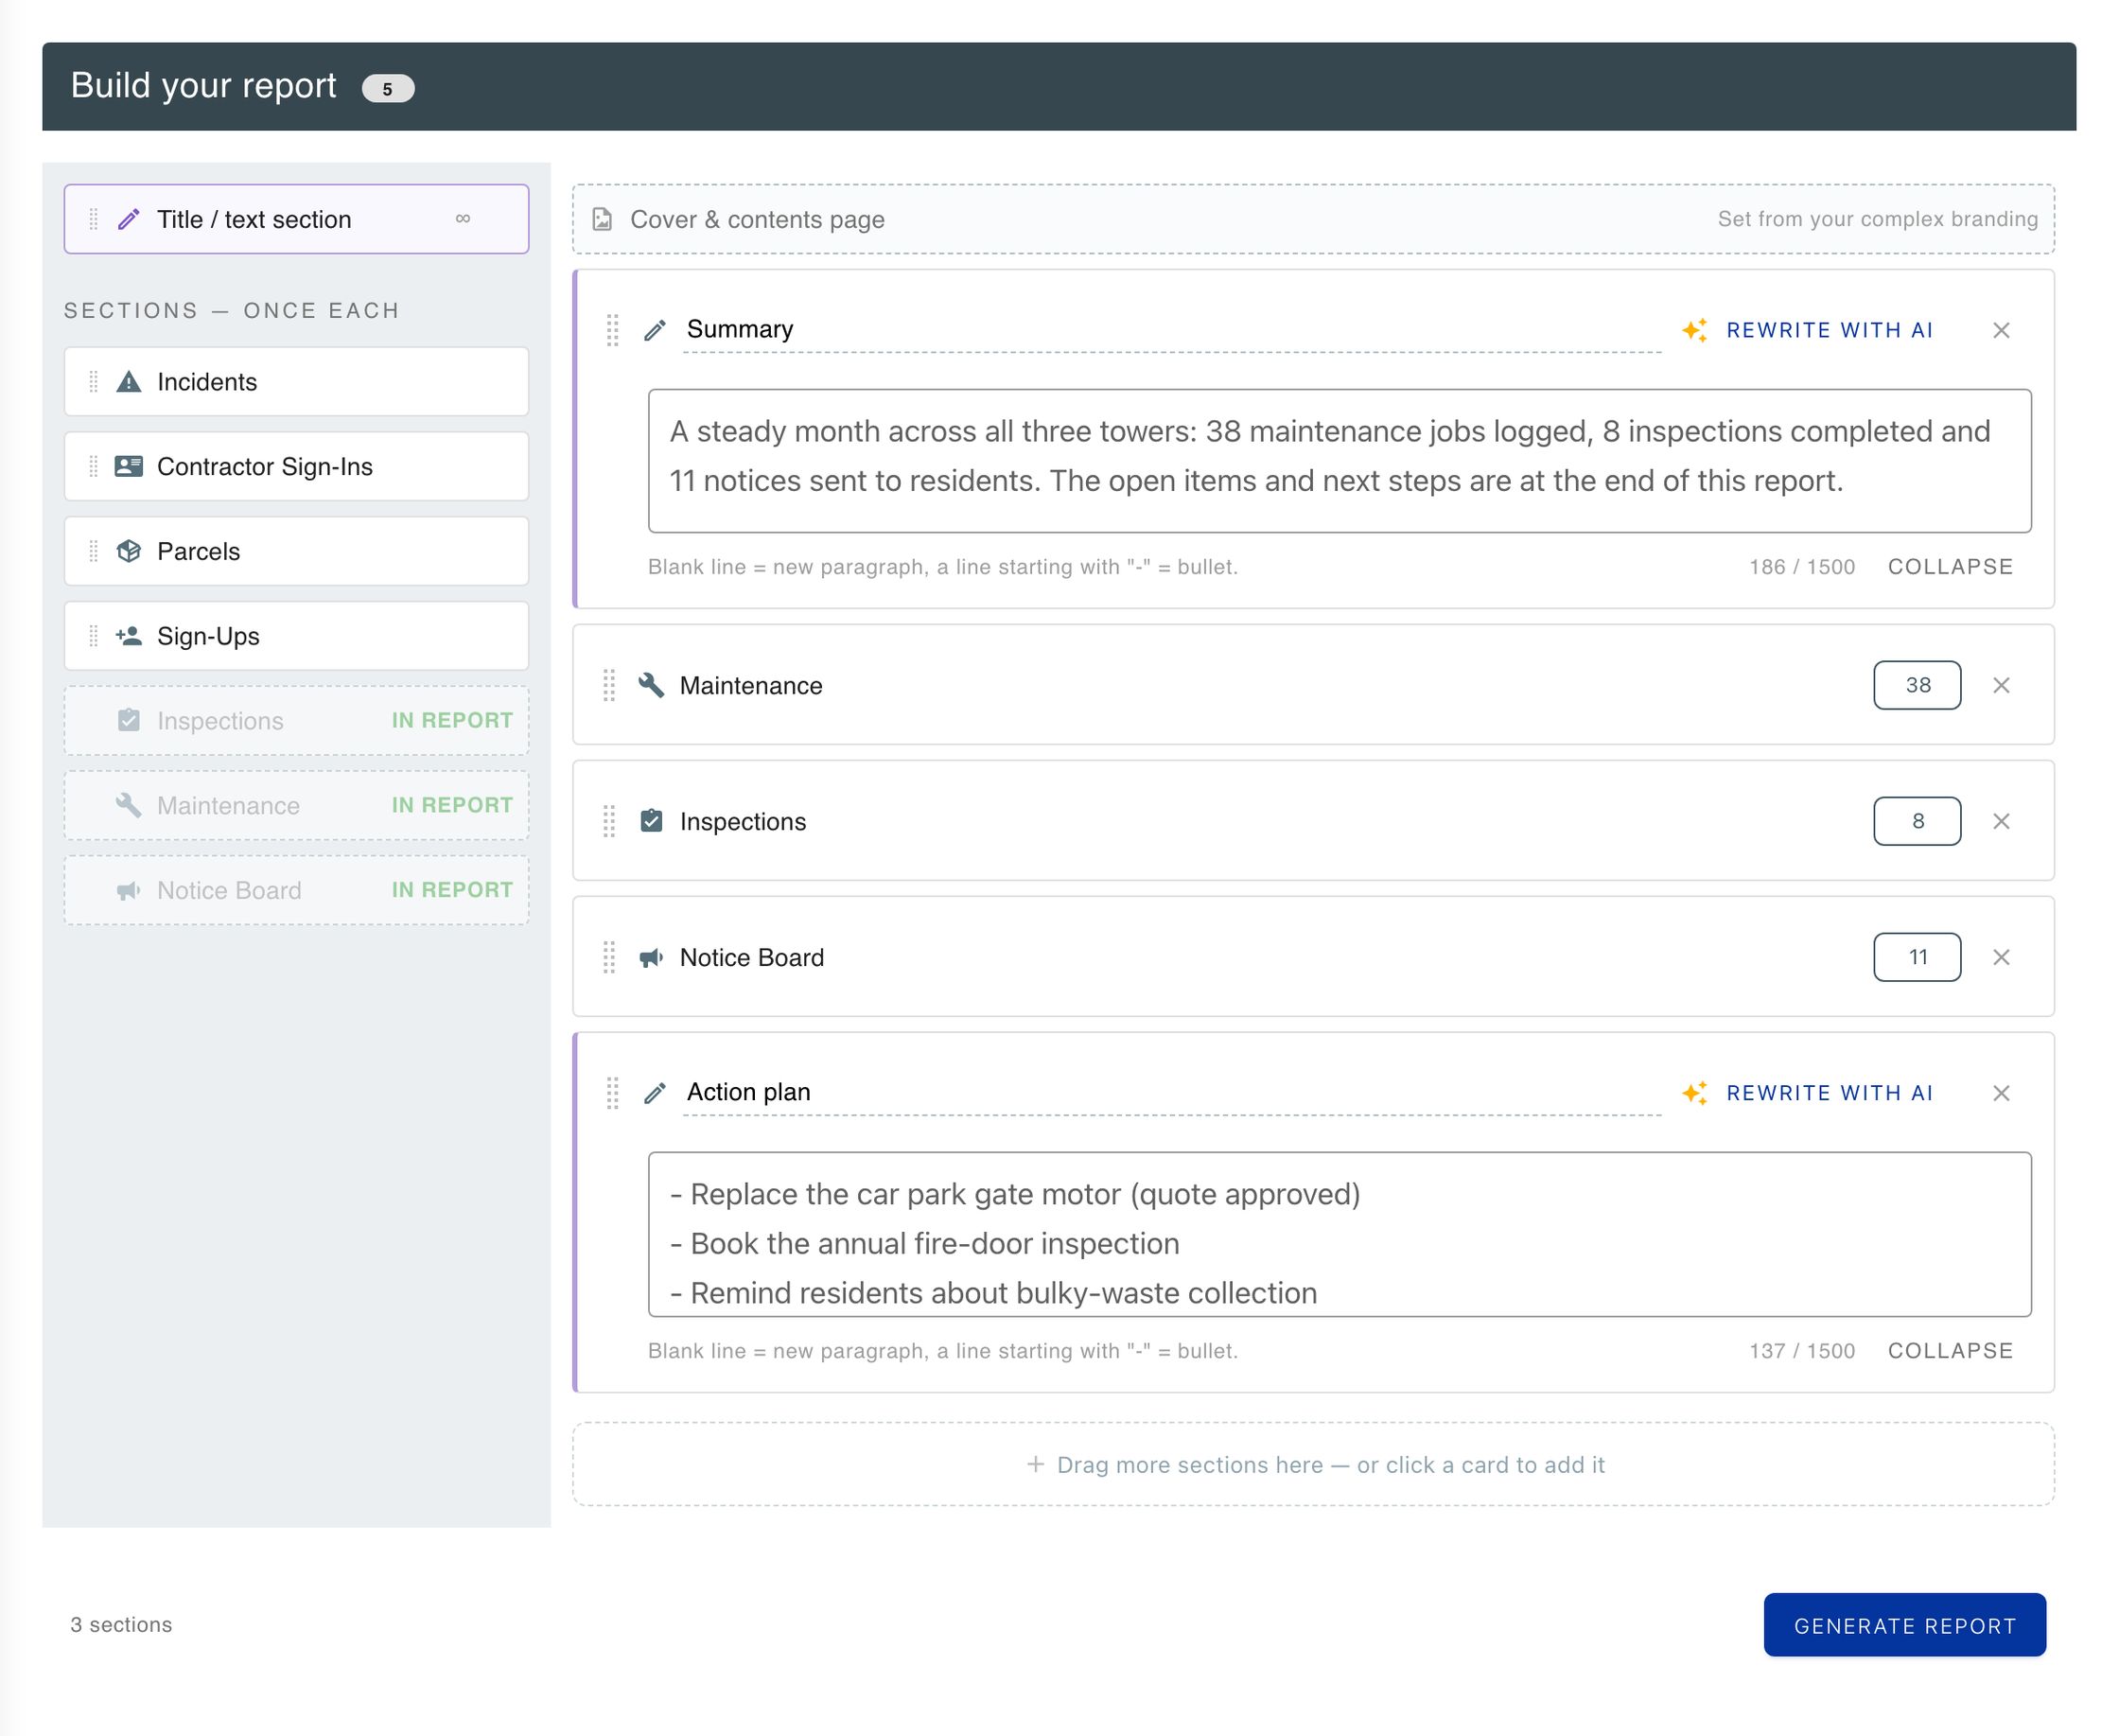Click into the Action plan bullet text area
The height and width of the screenshot is (1736, 2119).
point(1339,1235)
